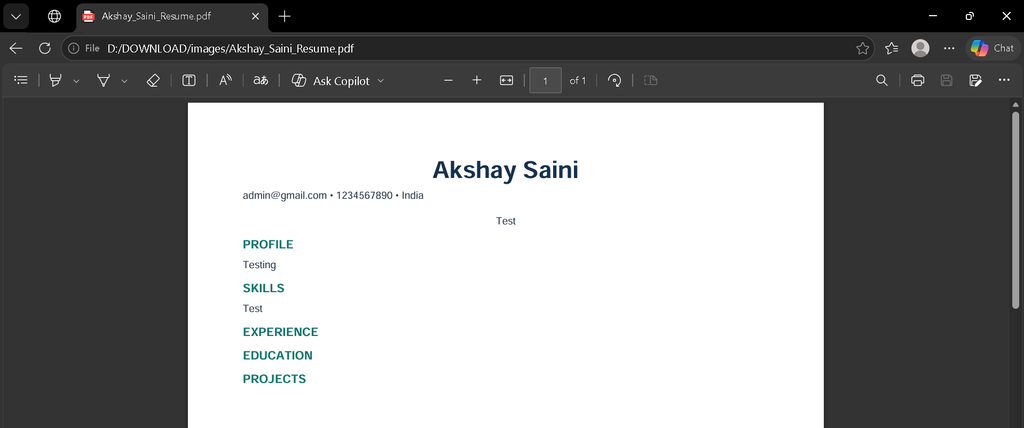This screenshot has height=428, width=1024.
Task: Open the Translate icon
Action: click(261, 80)
